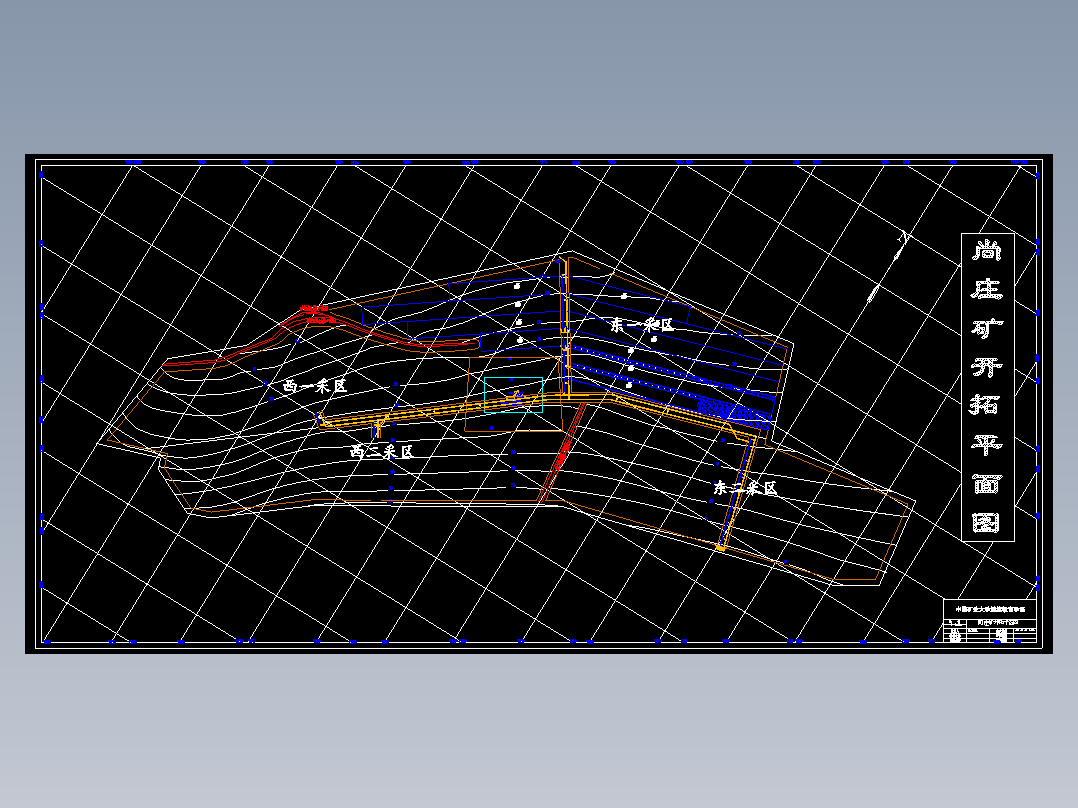1078x808 pixels.
Task: Click the 东二采区 mining area label
Action: pyautogui.click(x=745, y=488)
